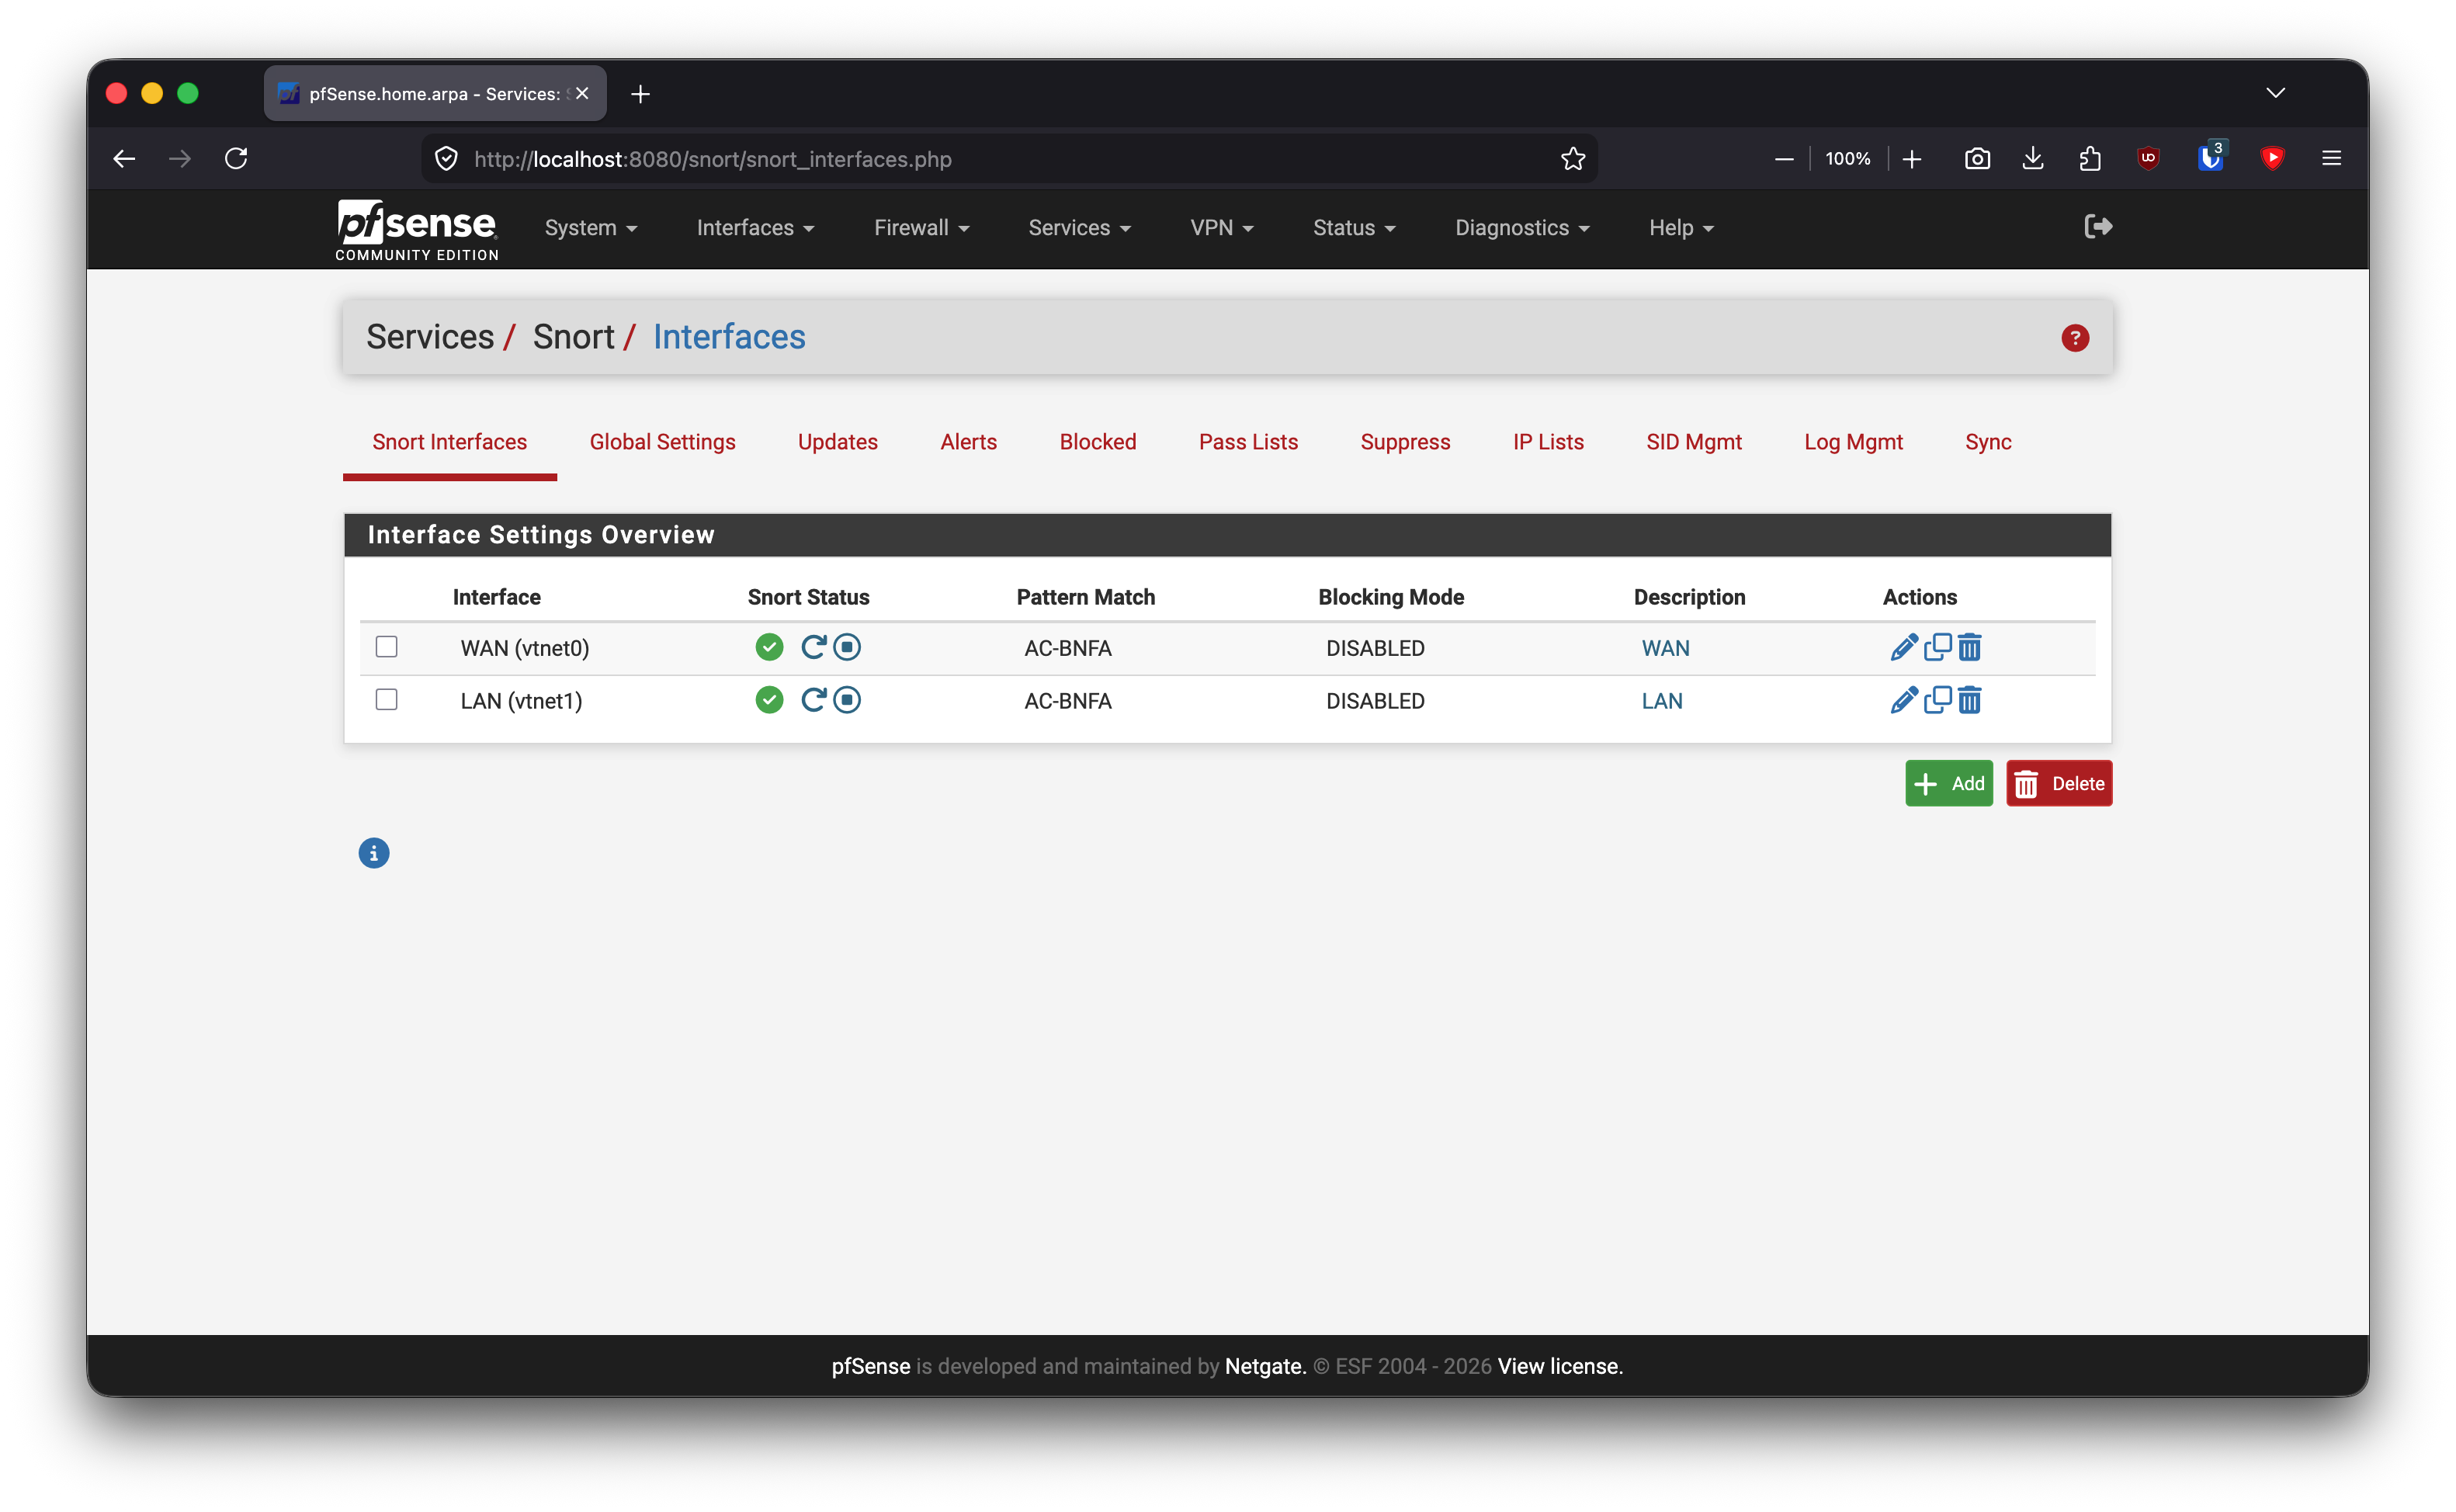Viewport: 2456px width, 1512px height.
Task: Click the red Delete button
Action: pos(2058,783)
